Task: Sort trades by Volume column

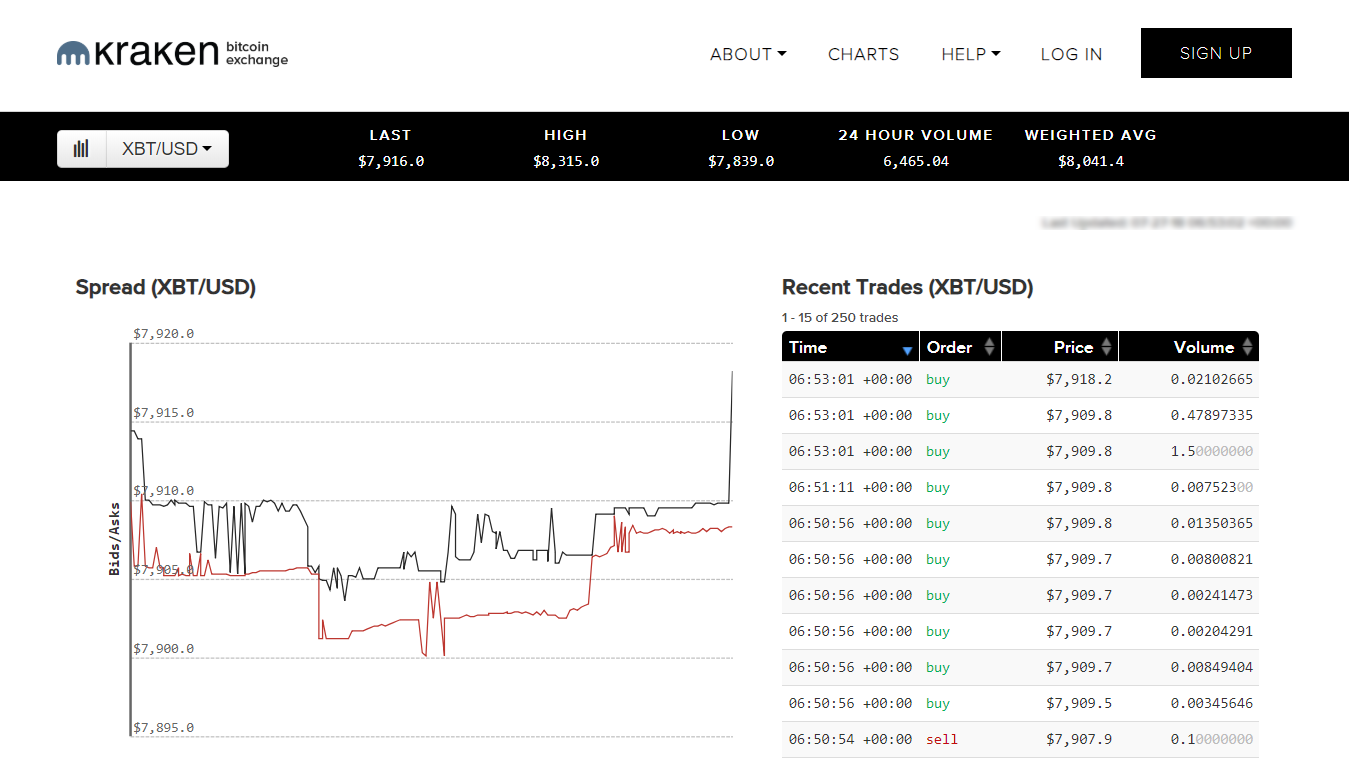Action: (x=1189, y=347)
